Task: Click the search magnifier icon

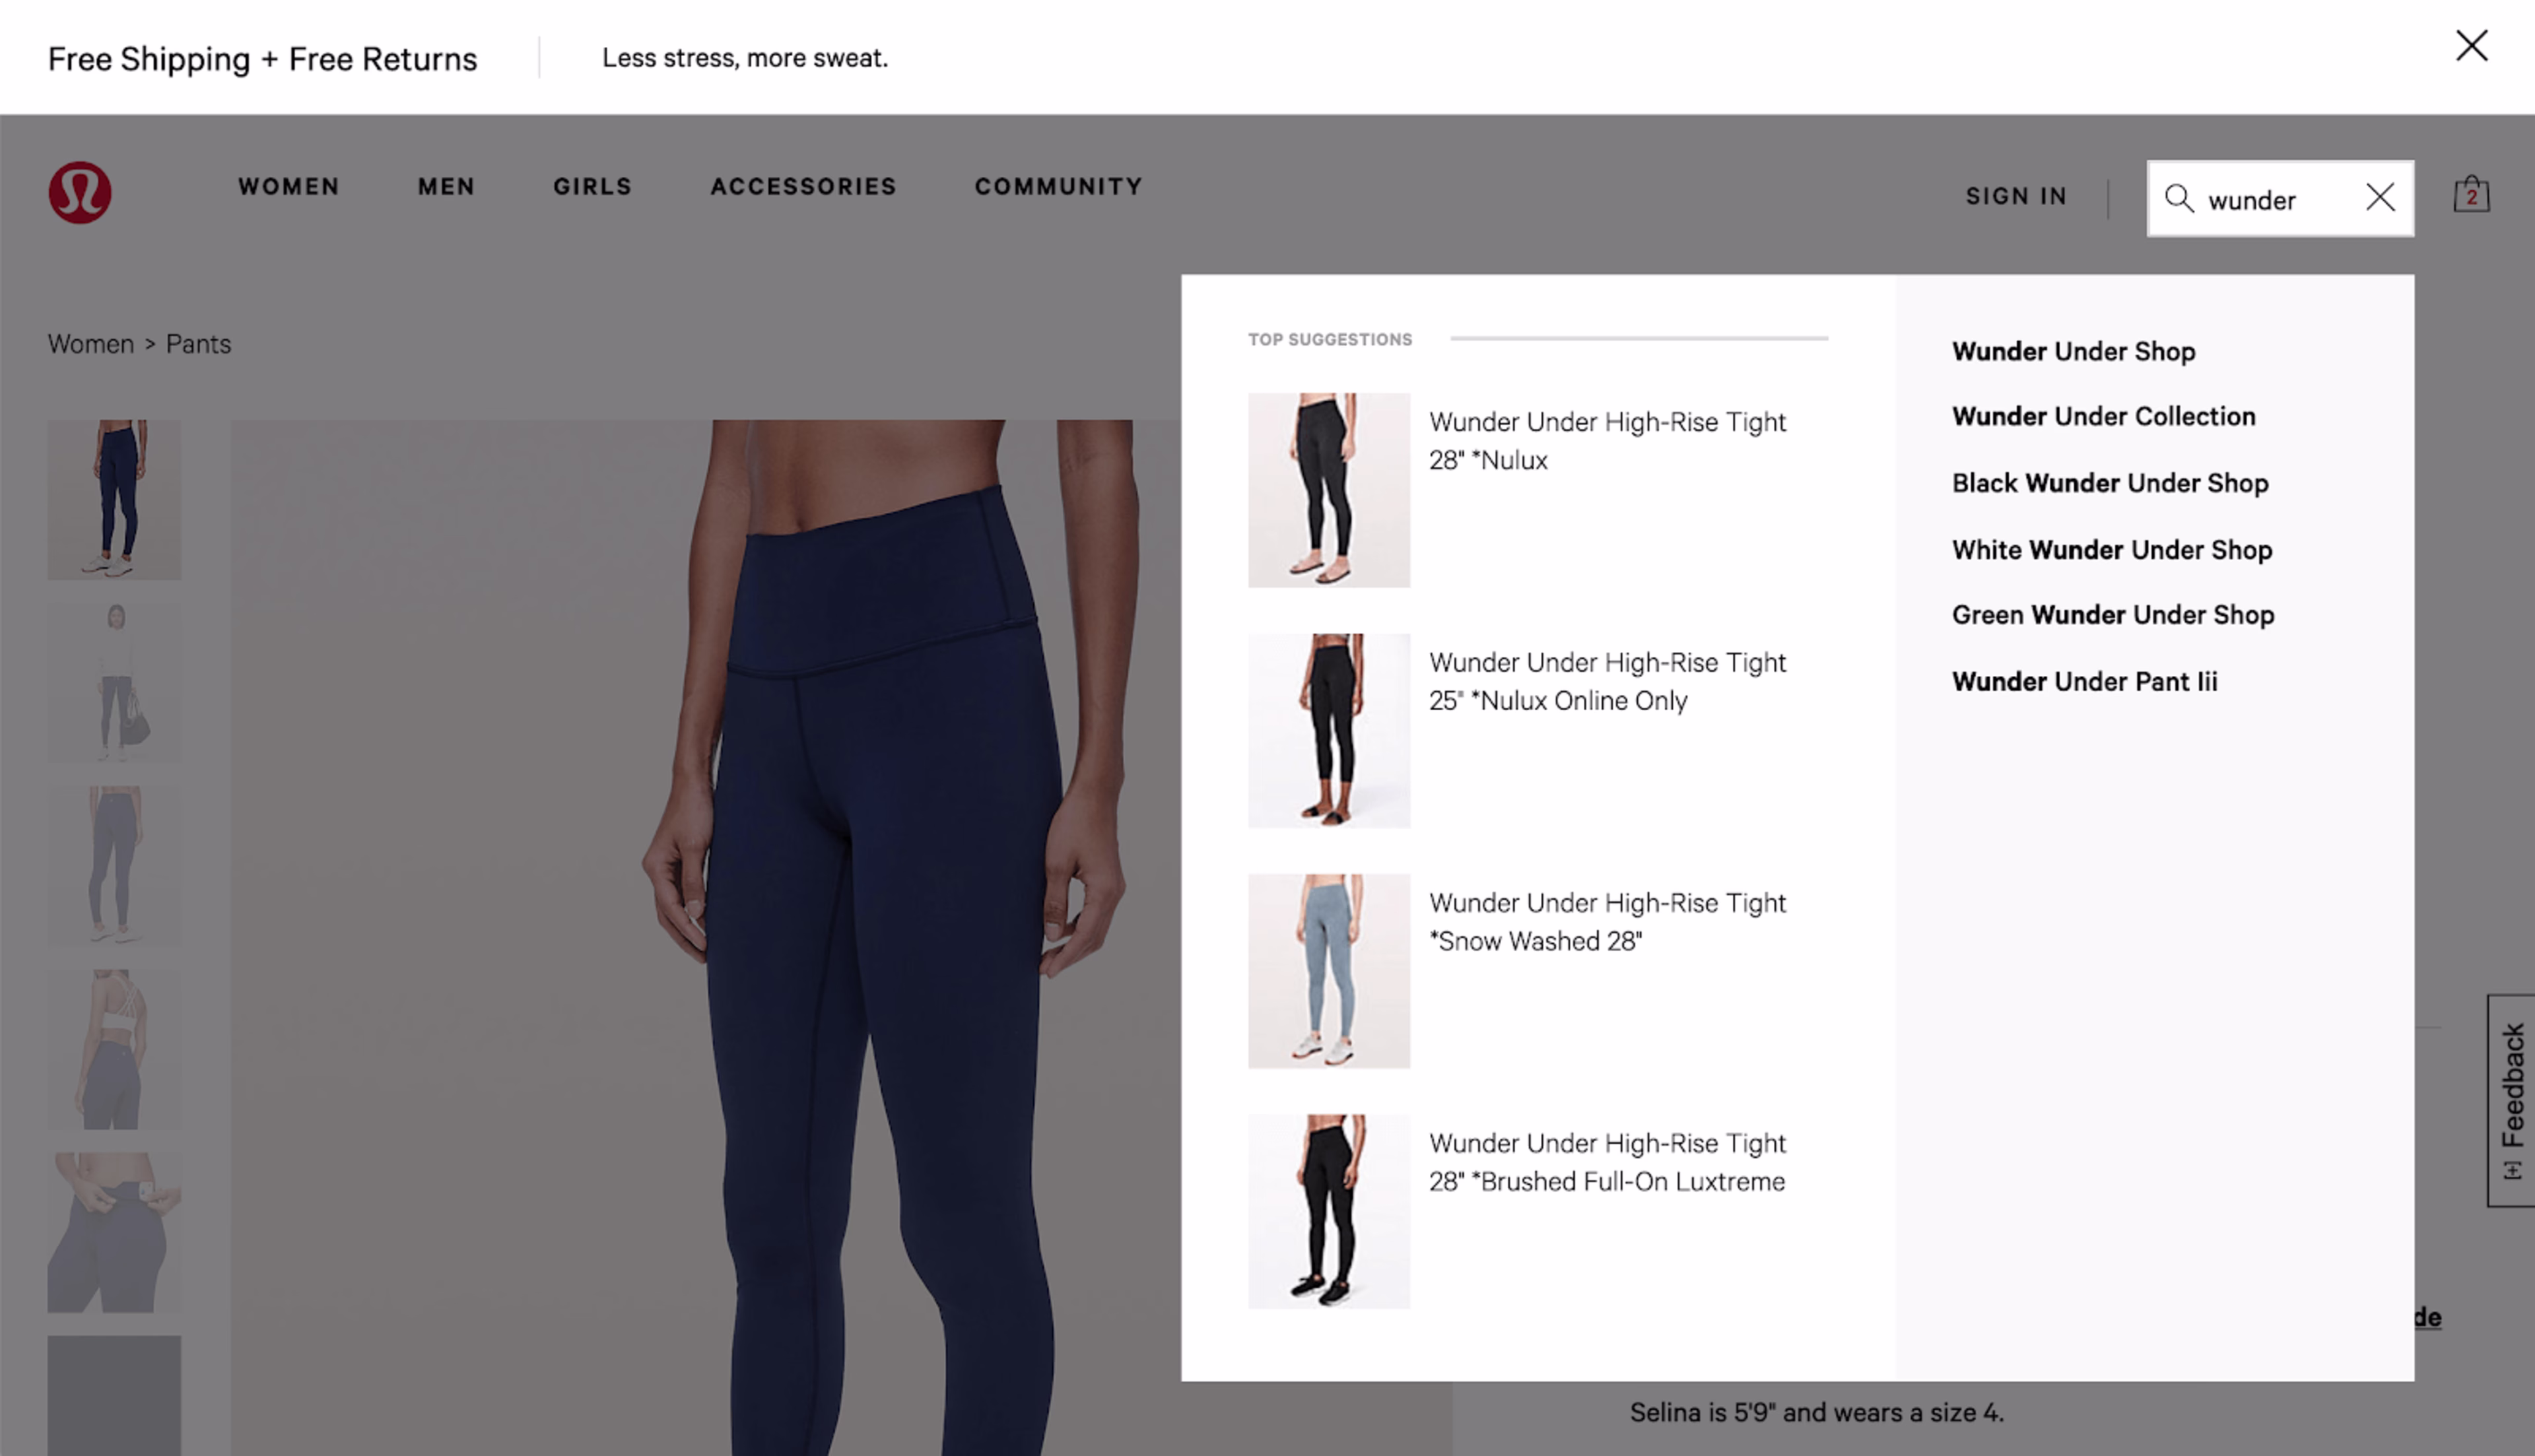Action: click(x=2179, y=198)
